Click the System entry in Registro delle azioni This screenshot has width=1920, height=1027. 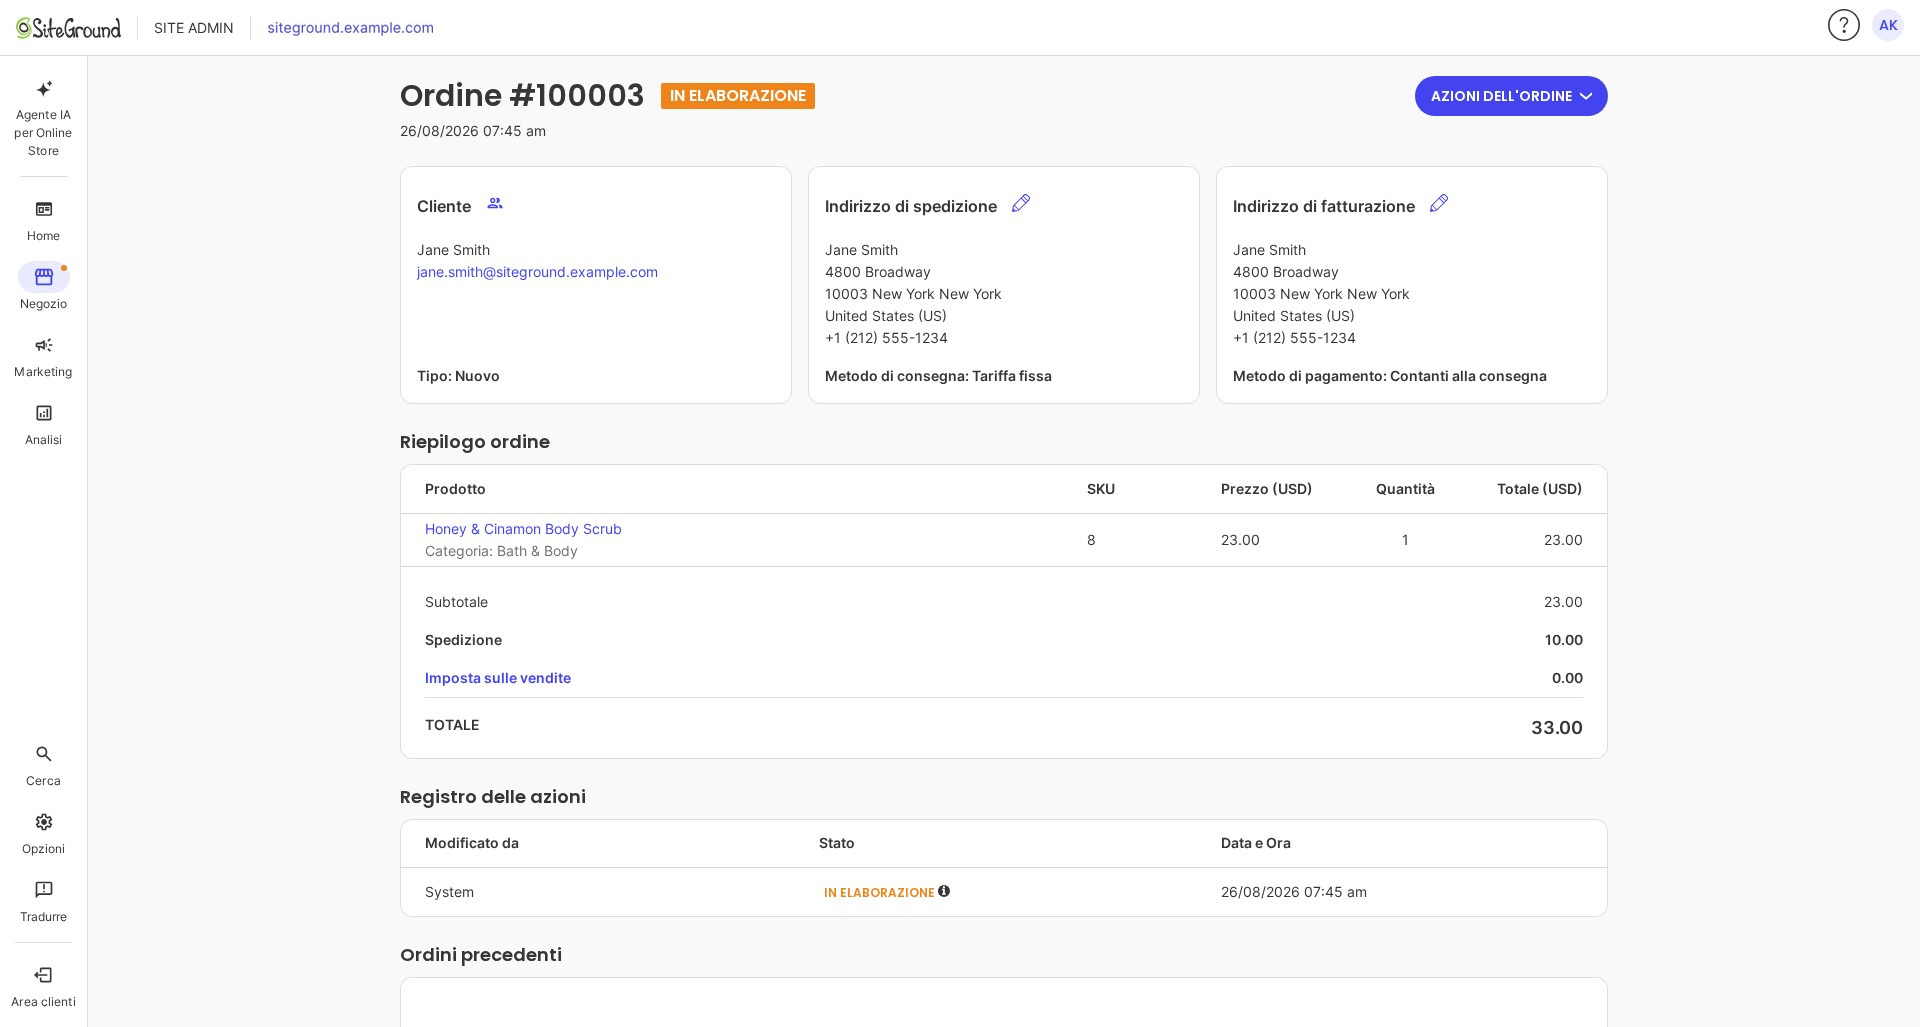click(x=449, y=892)
